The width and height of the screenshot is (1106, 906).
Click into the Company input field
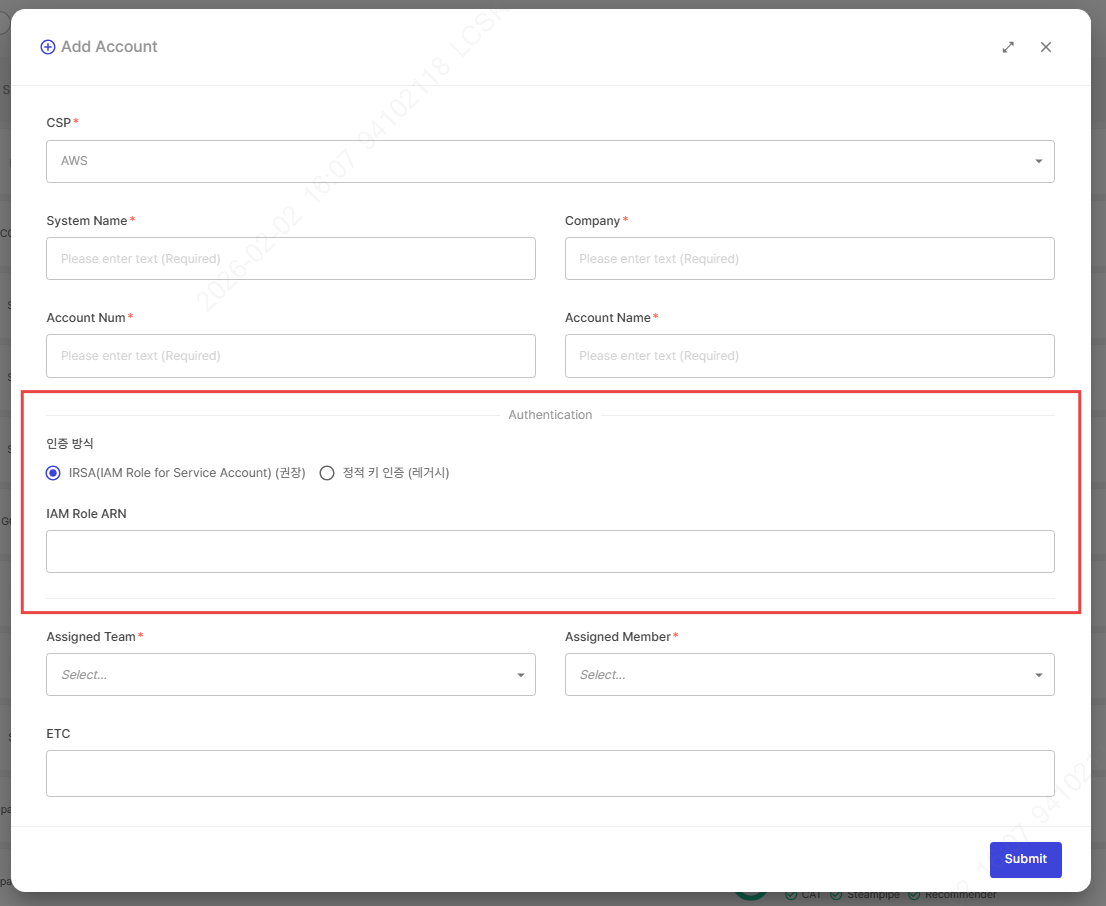(809, 258)
